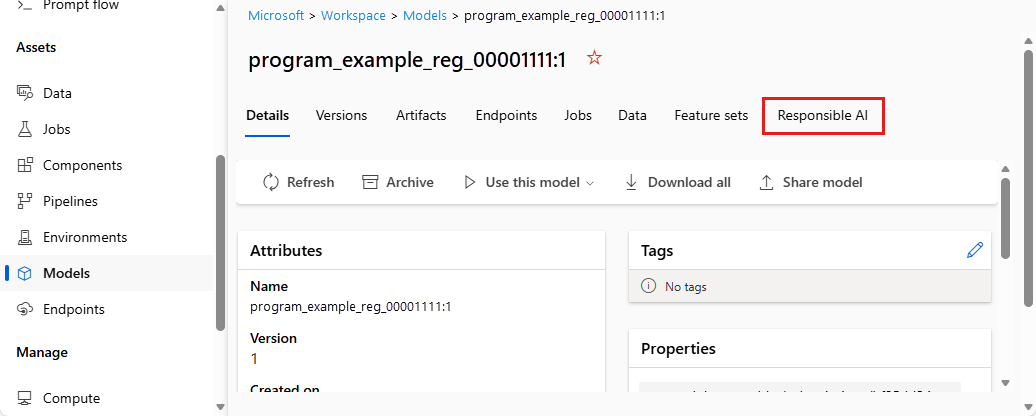Click the Refresh circular arrows icon

coord(271,182)
